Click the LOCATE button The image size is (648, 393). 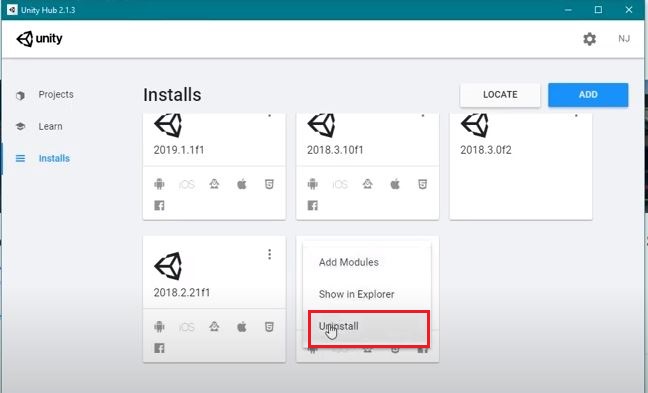pyautogui.click(x=500, y=95)
